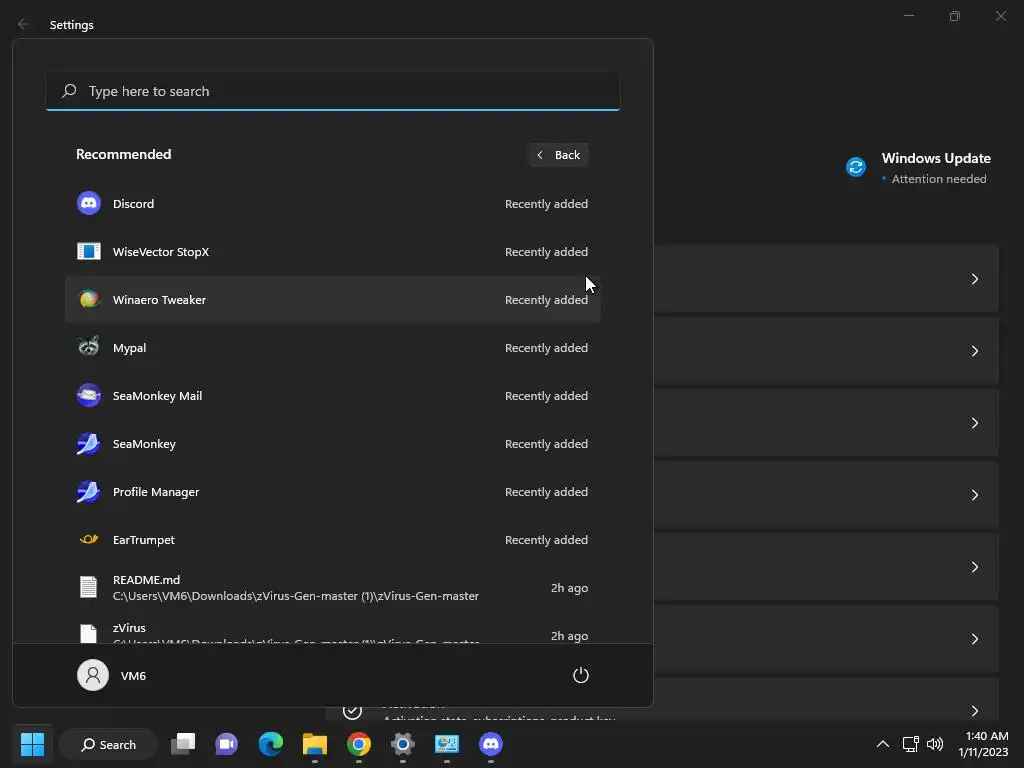1024x768 pixels.
Task: Click 'Recently added' beside EarTrumpet
Action: 546,540
